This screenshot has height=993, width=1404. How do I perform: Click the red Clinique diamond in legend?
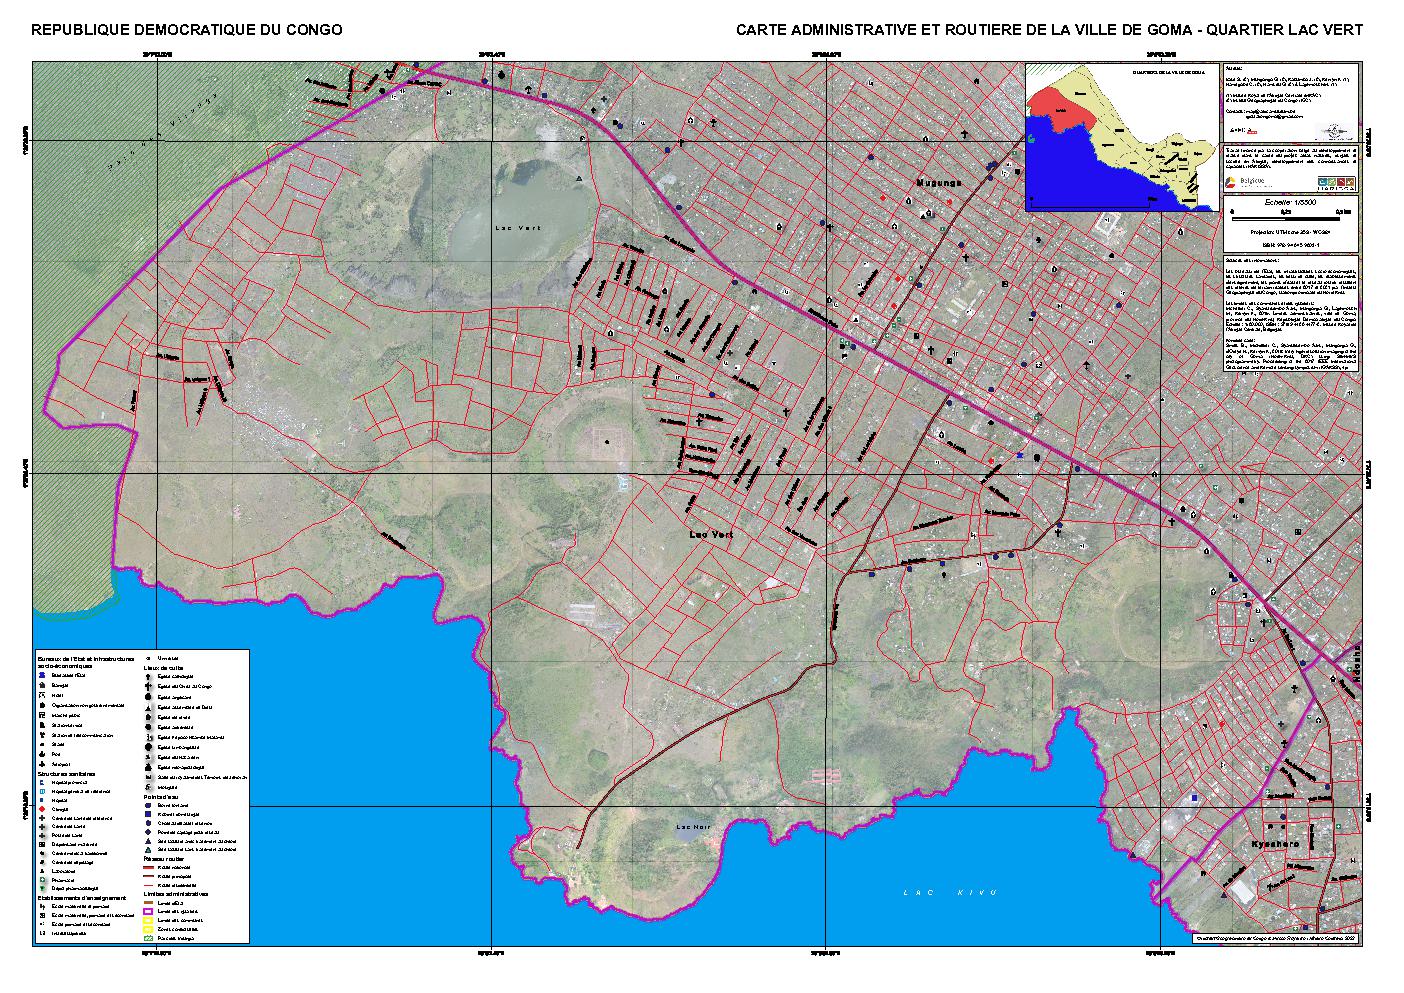click(41, 809)
